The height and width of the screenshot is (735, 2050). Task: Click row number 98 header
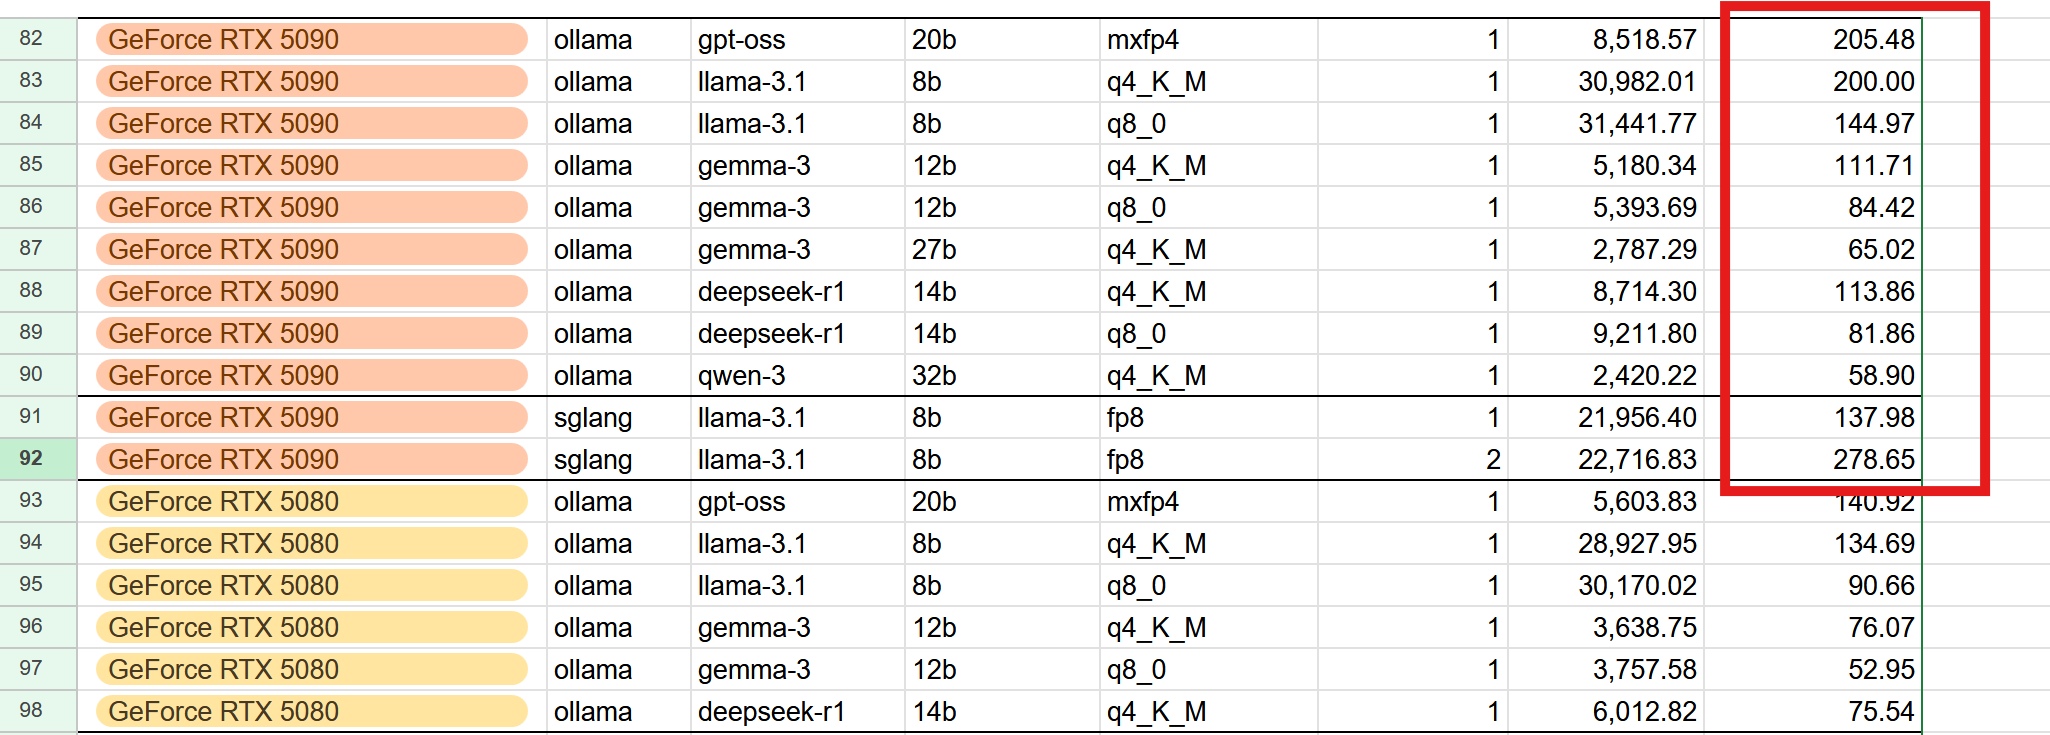[31, 711]
